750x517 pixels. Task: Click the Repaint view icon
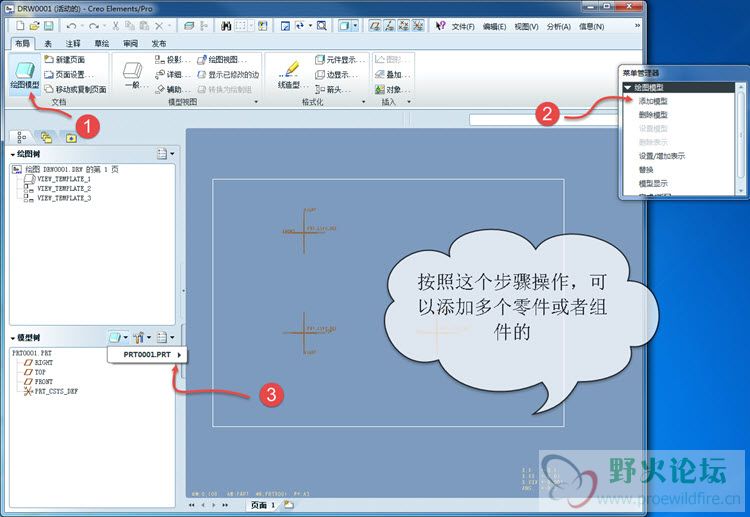tap(285, 26)
